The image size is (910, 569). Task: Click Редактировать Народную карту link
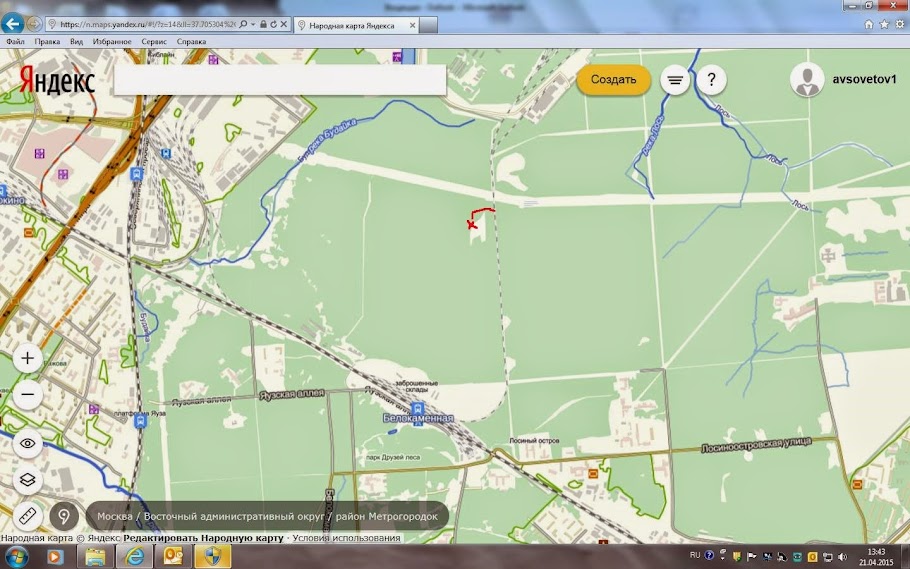203,538
